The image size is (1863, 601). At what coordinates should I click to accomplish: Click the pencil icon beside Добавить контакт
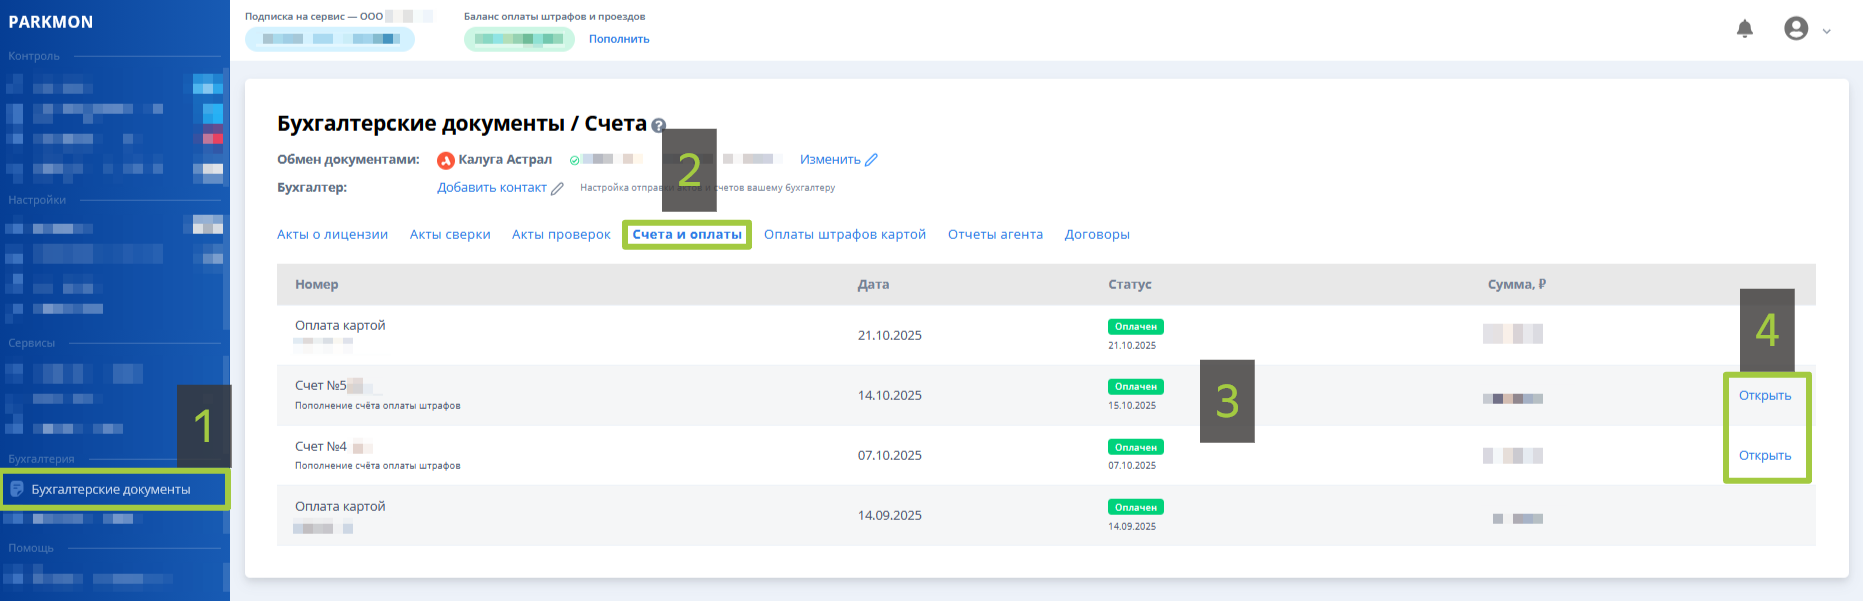tap(558, 188)
